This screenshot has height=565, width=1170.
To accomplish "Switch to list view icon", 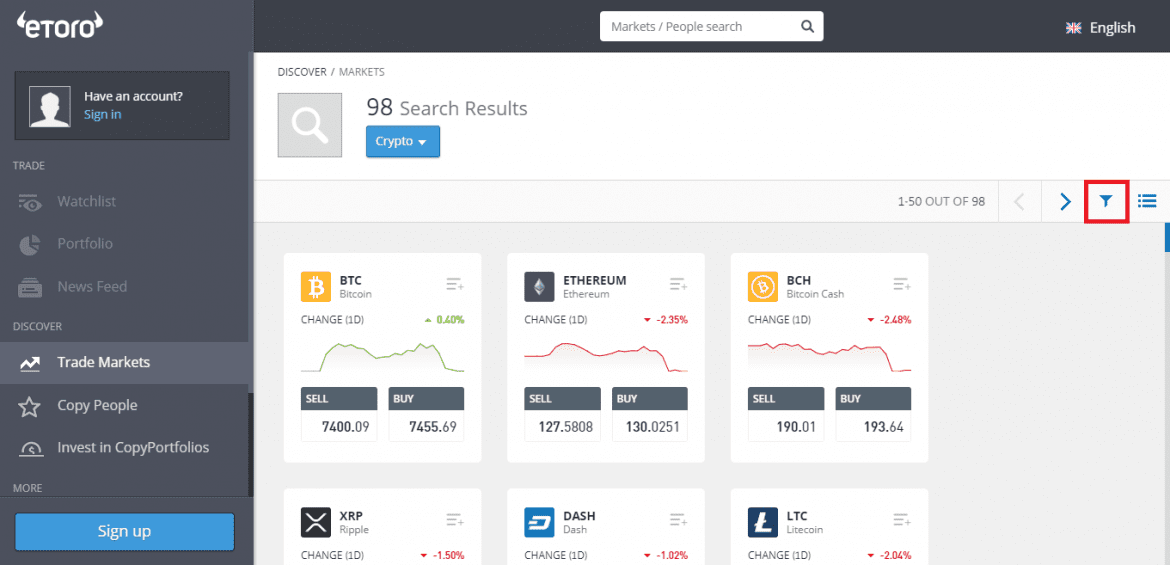I will (1147, 202).
